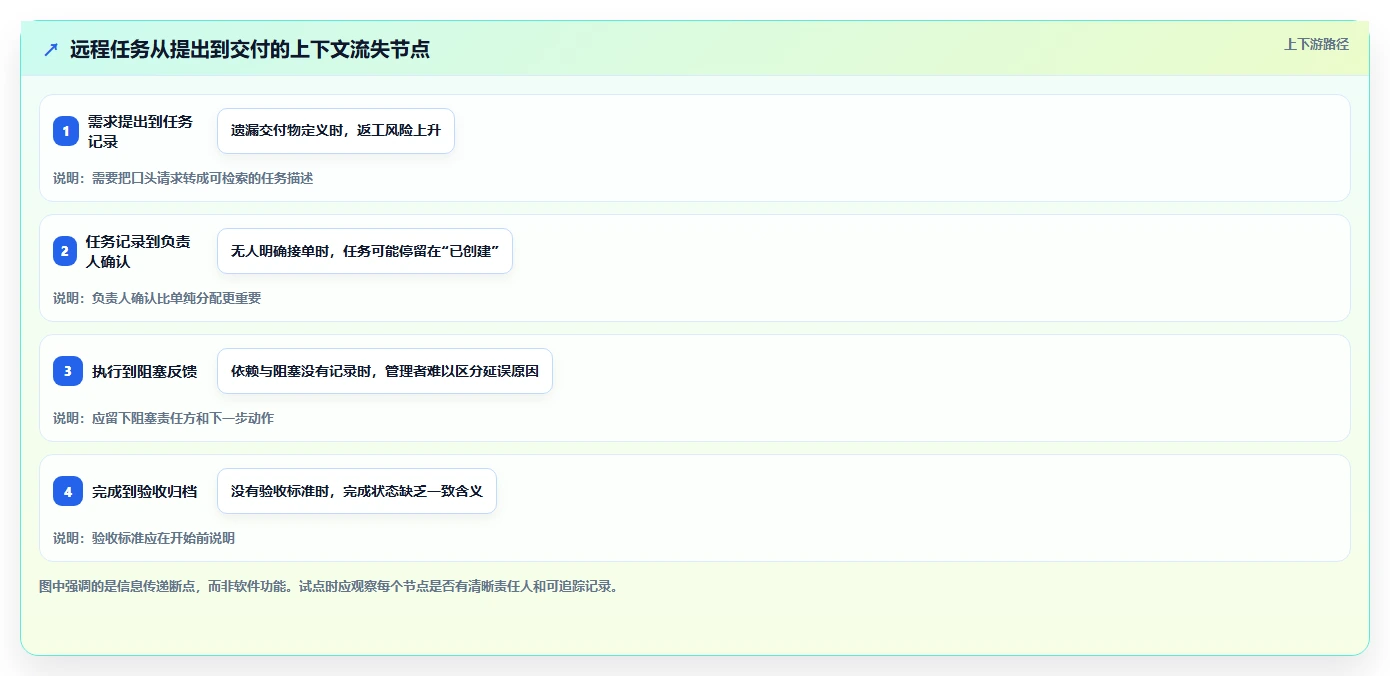Viewport: 1390px width, 676px height.
Task: Click the arrow icon beside the title
Action: click(x=51, y=49)
